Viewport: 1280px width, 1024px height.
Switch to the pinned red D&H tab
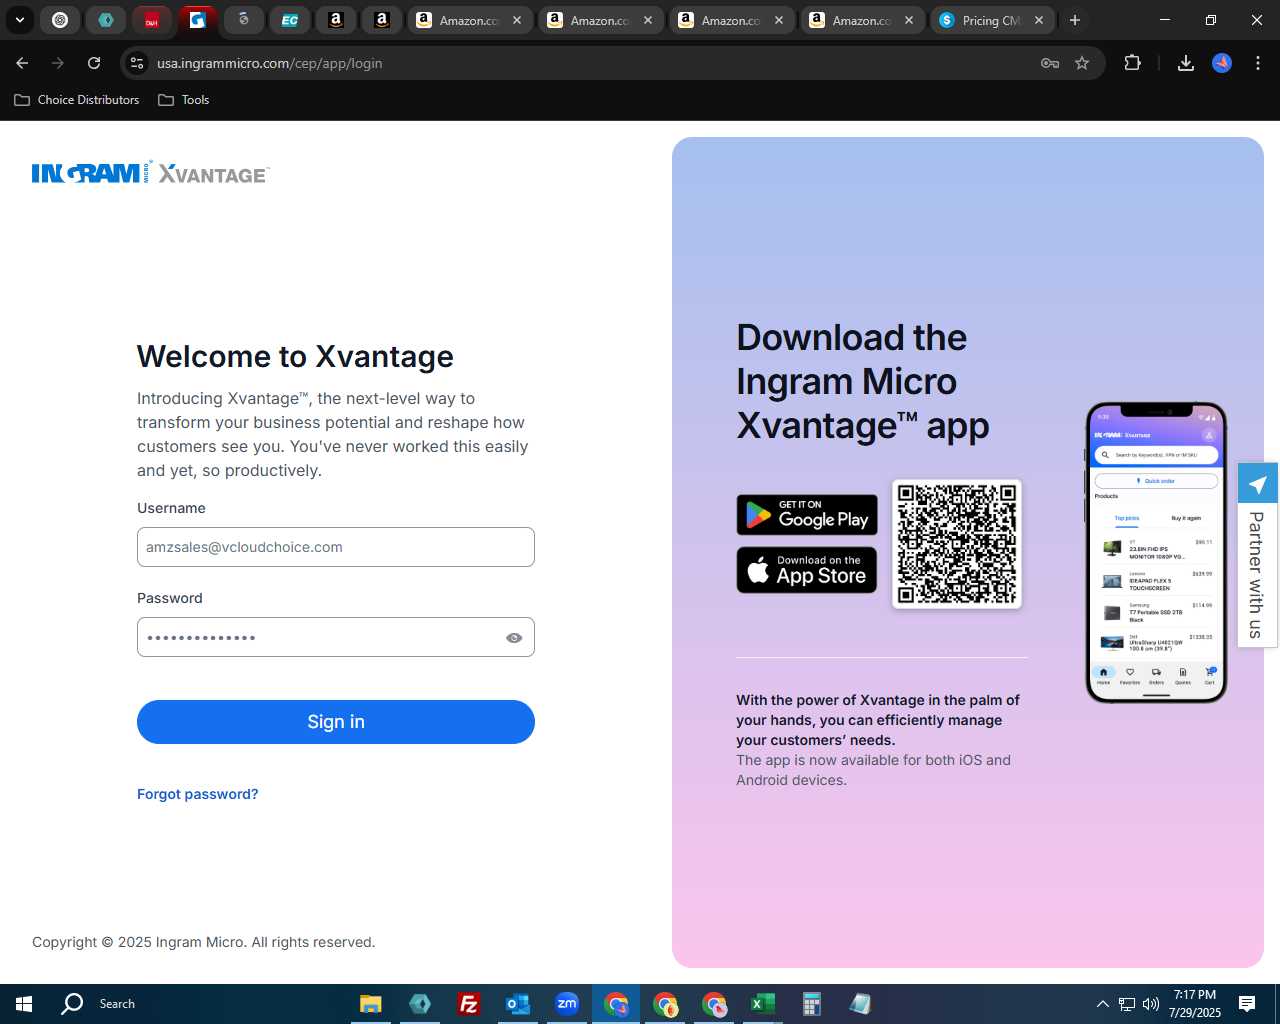coord(151,20)
